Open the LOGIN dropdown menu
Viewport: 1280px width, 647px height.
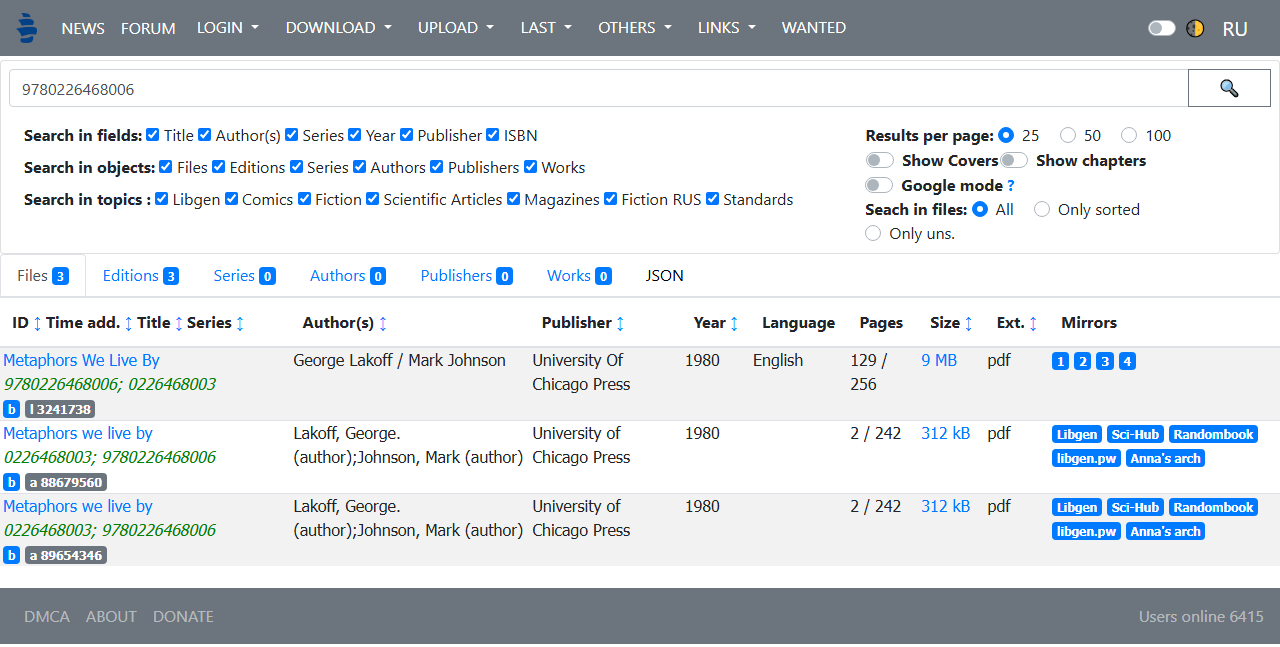click(x=228, y=28)
